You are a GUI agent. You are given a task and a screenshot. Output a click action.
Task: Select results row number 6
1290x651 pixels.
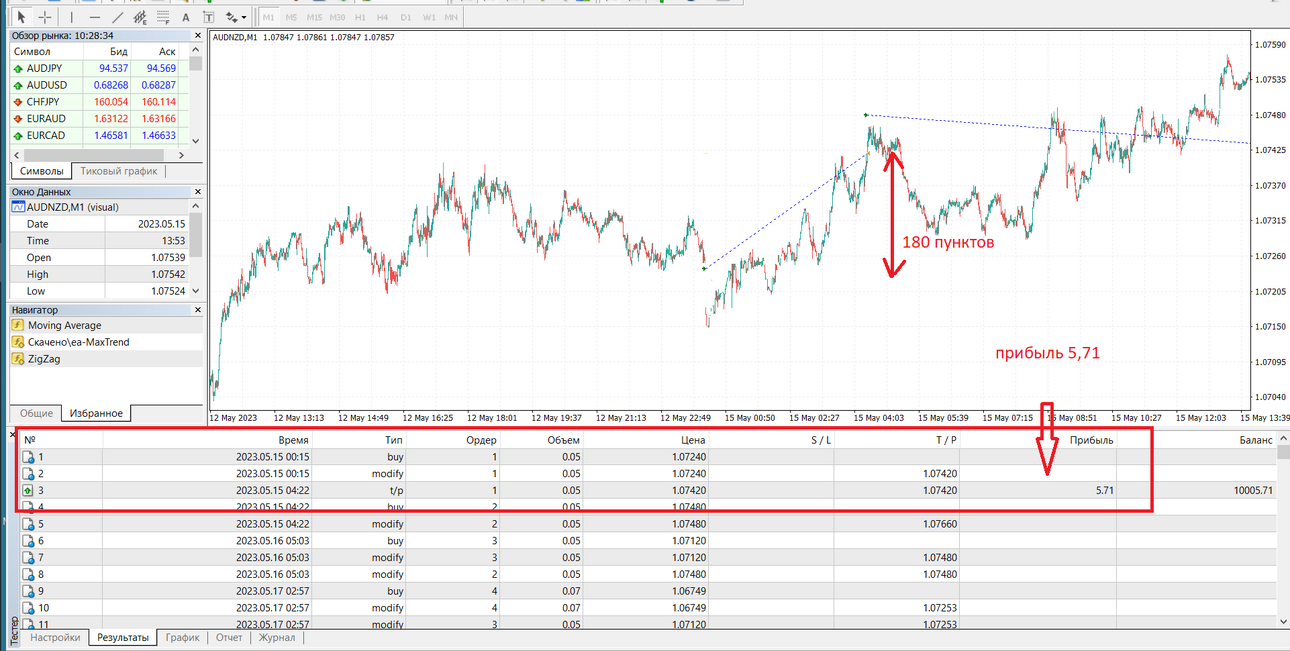point(648,540)
